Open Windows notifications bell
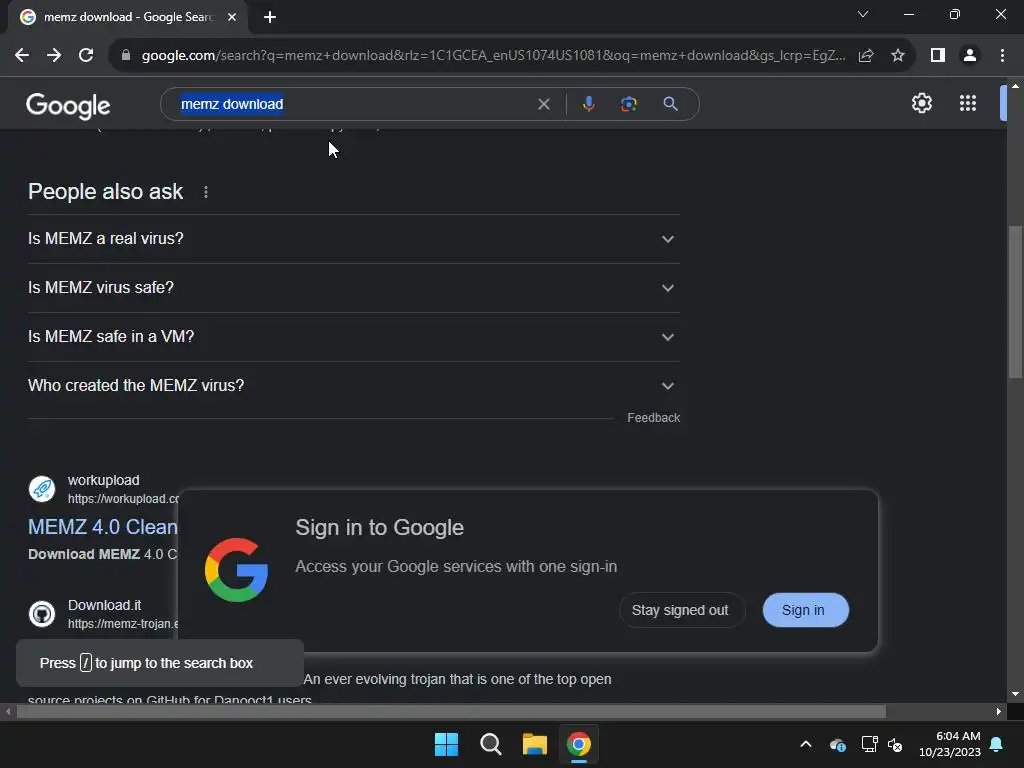 coord(997,744)
